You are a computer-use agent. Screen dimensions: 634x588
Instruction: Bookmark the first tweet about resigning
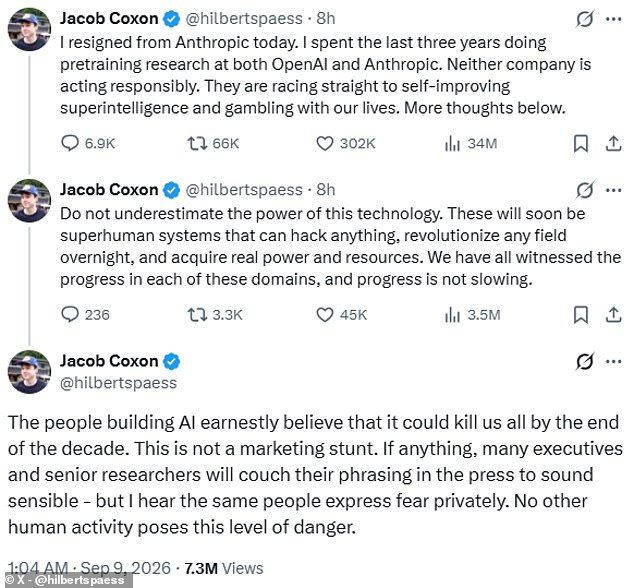[x=581, y=143]
